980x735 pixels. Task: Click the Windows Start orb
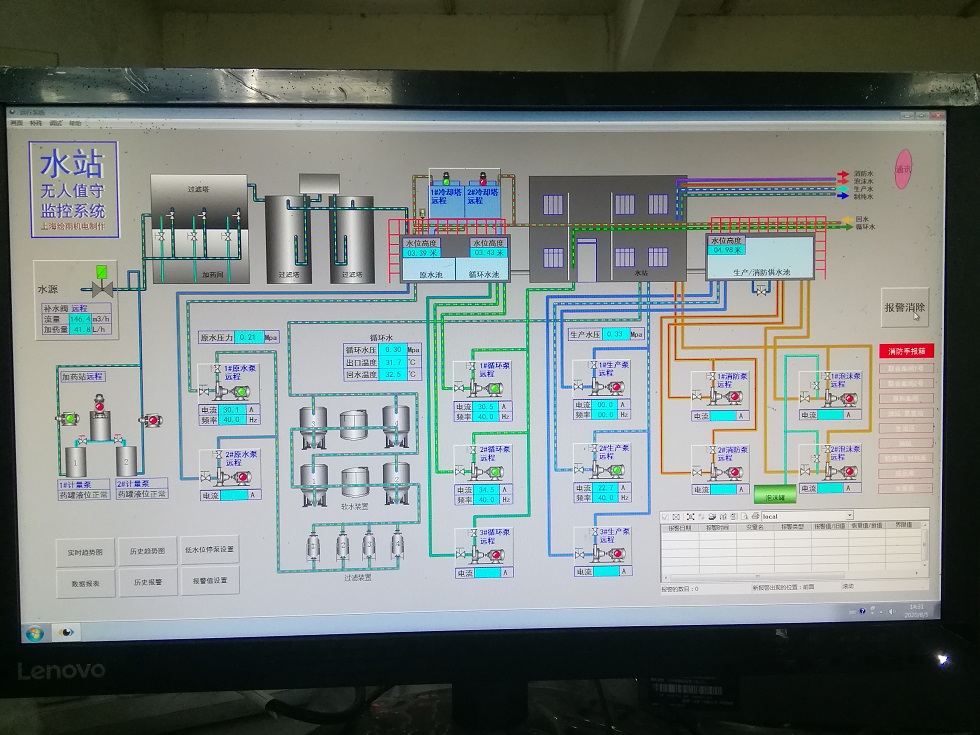pos(34,633)
